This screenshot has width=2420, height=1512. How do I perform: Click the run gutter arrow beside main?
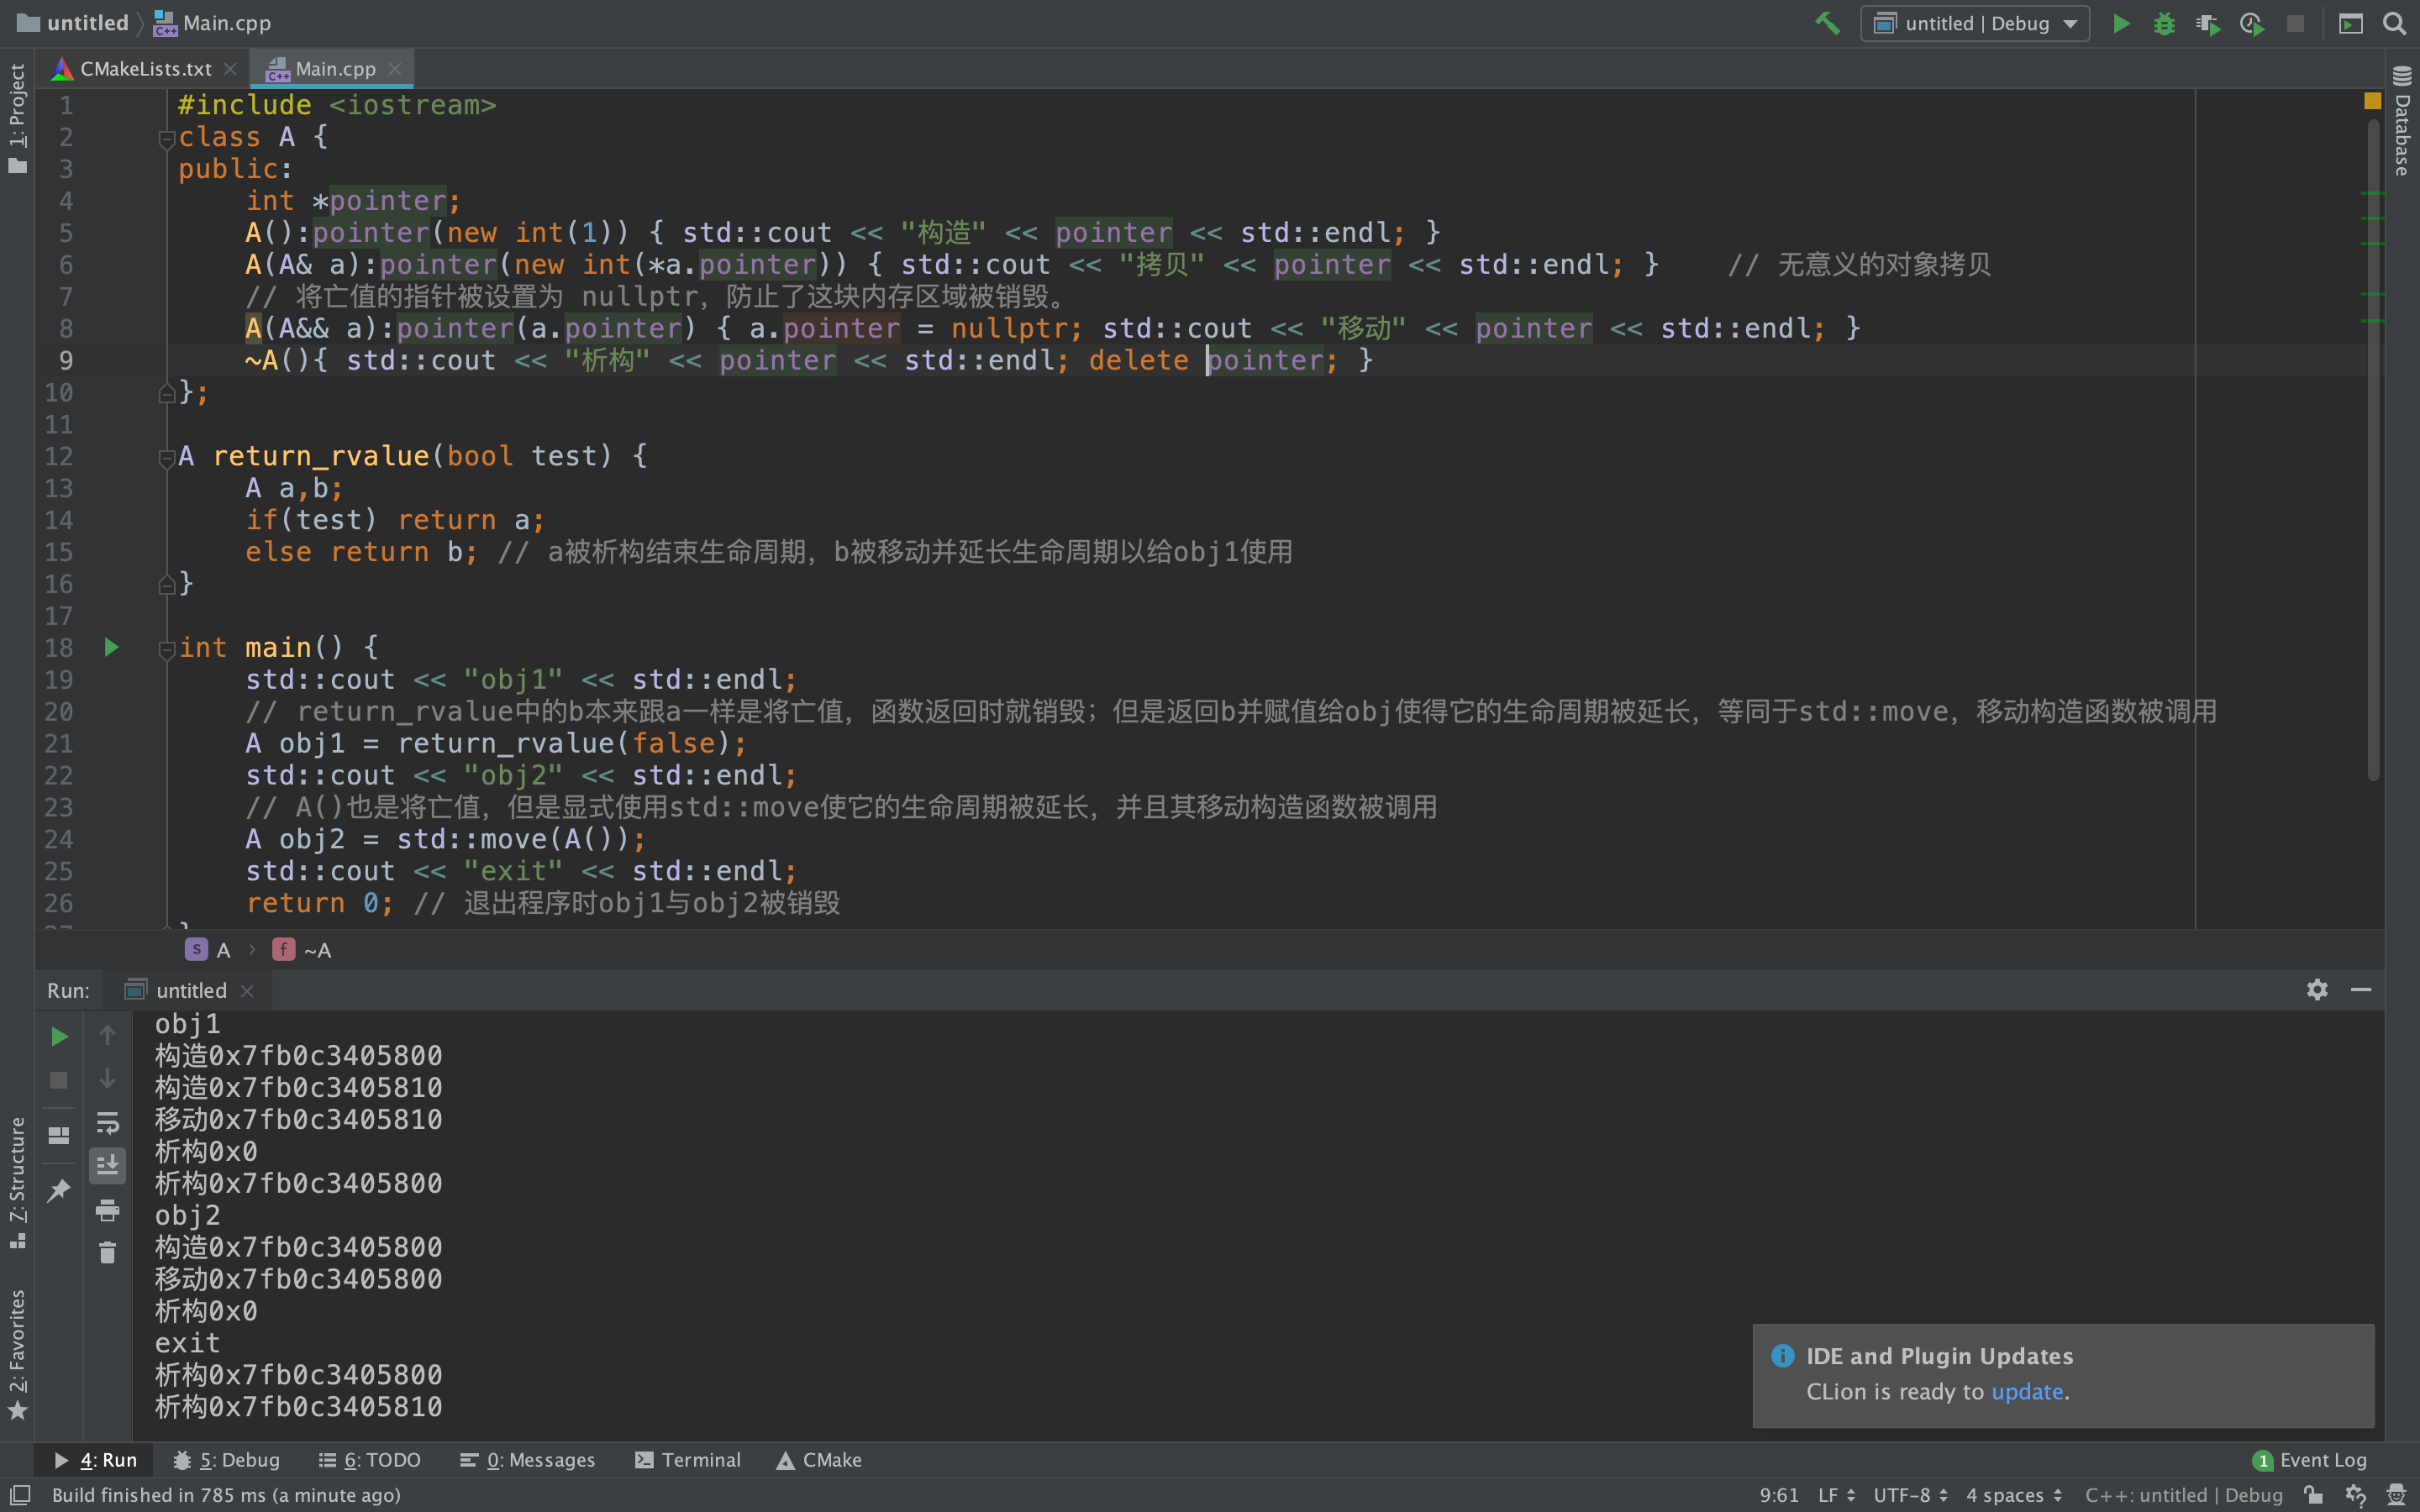click(111, 648)
